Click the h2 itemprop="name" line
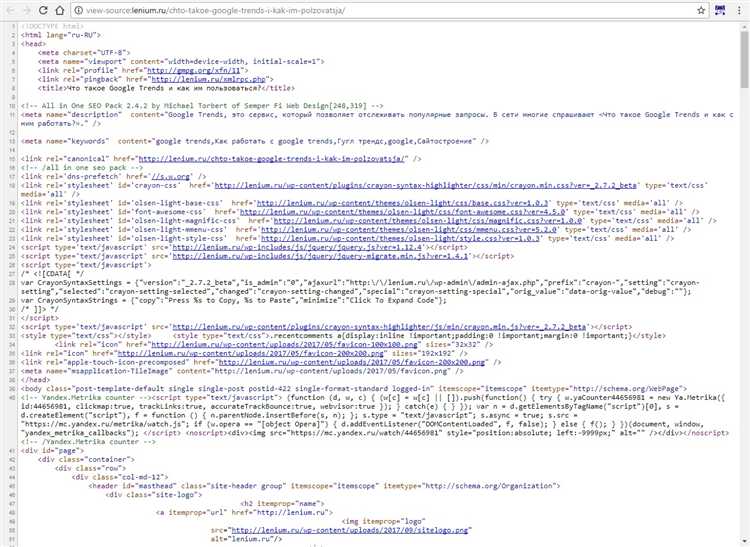 click(x=282, y=503)
